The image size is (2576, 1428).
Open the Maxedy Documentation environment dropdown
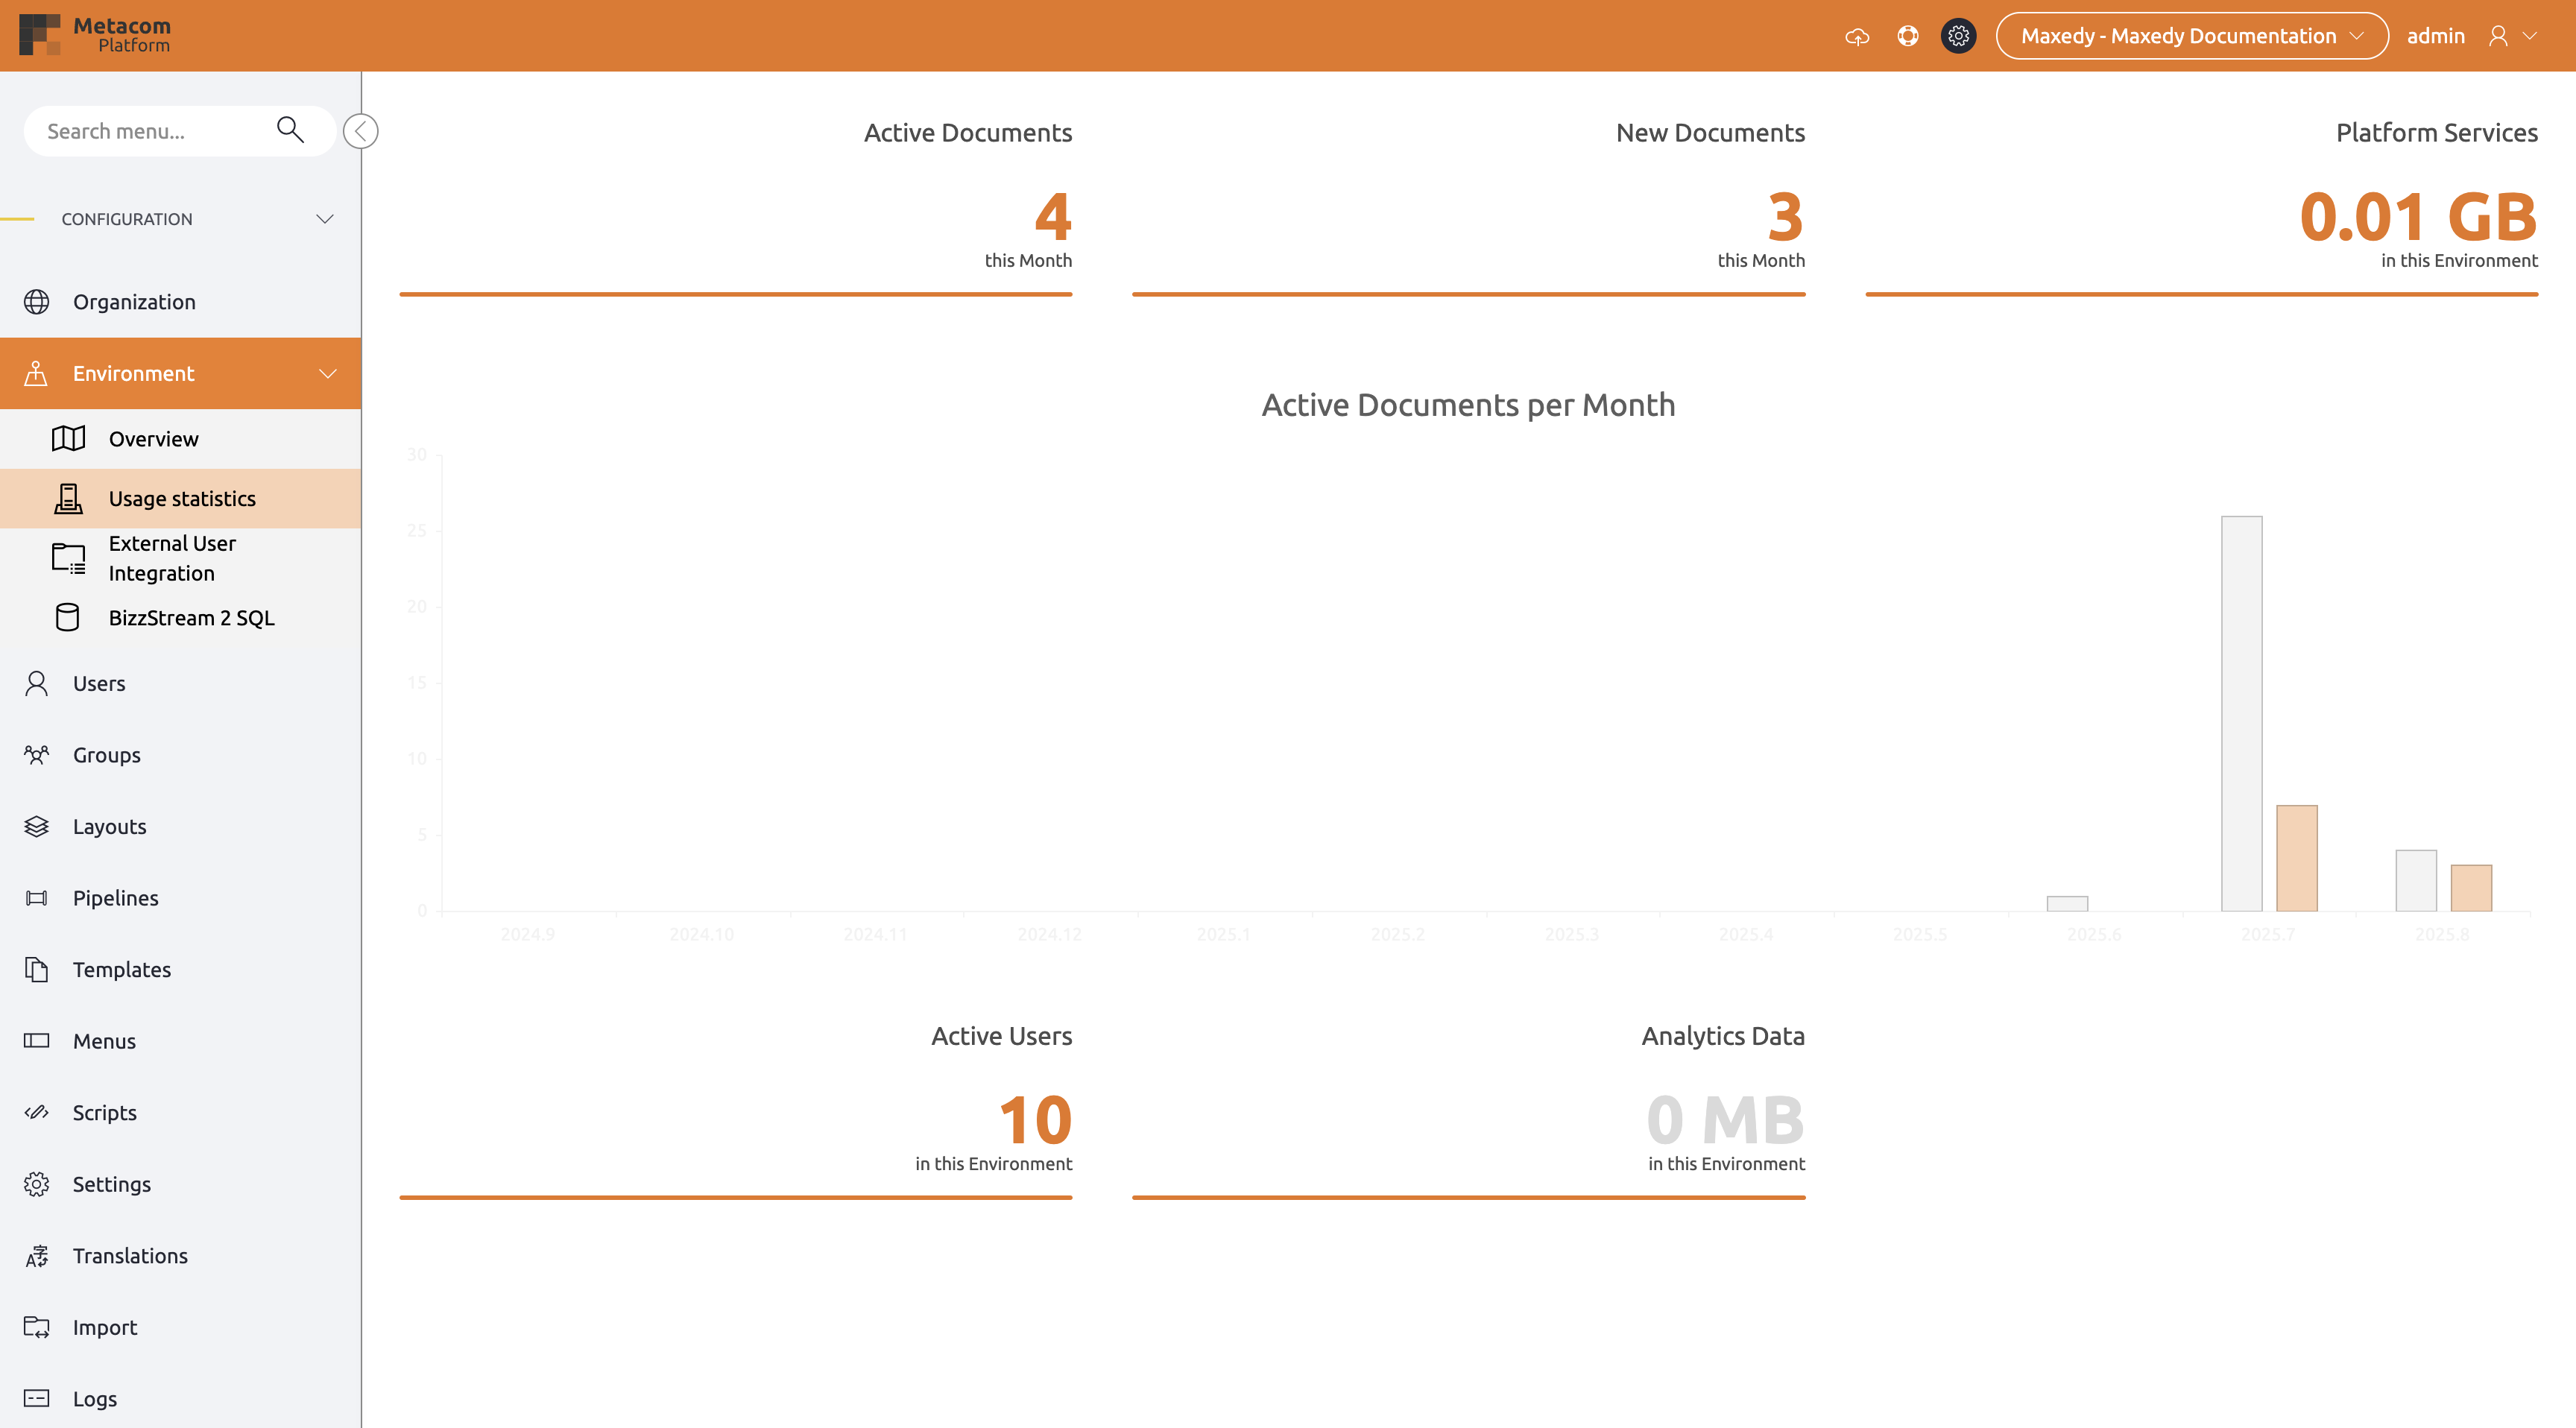(x=2191, y=37)
